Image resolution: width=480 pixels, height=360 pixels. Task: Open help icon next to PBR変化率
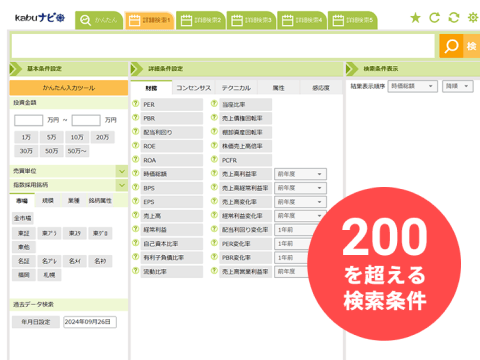pos(214,257)
